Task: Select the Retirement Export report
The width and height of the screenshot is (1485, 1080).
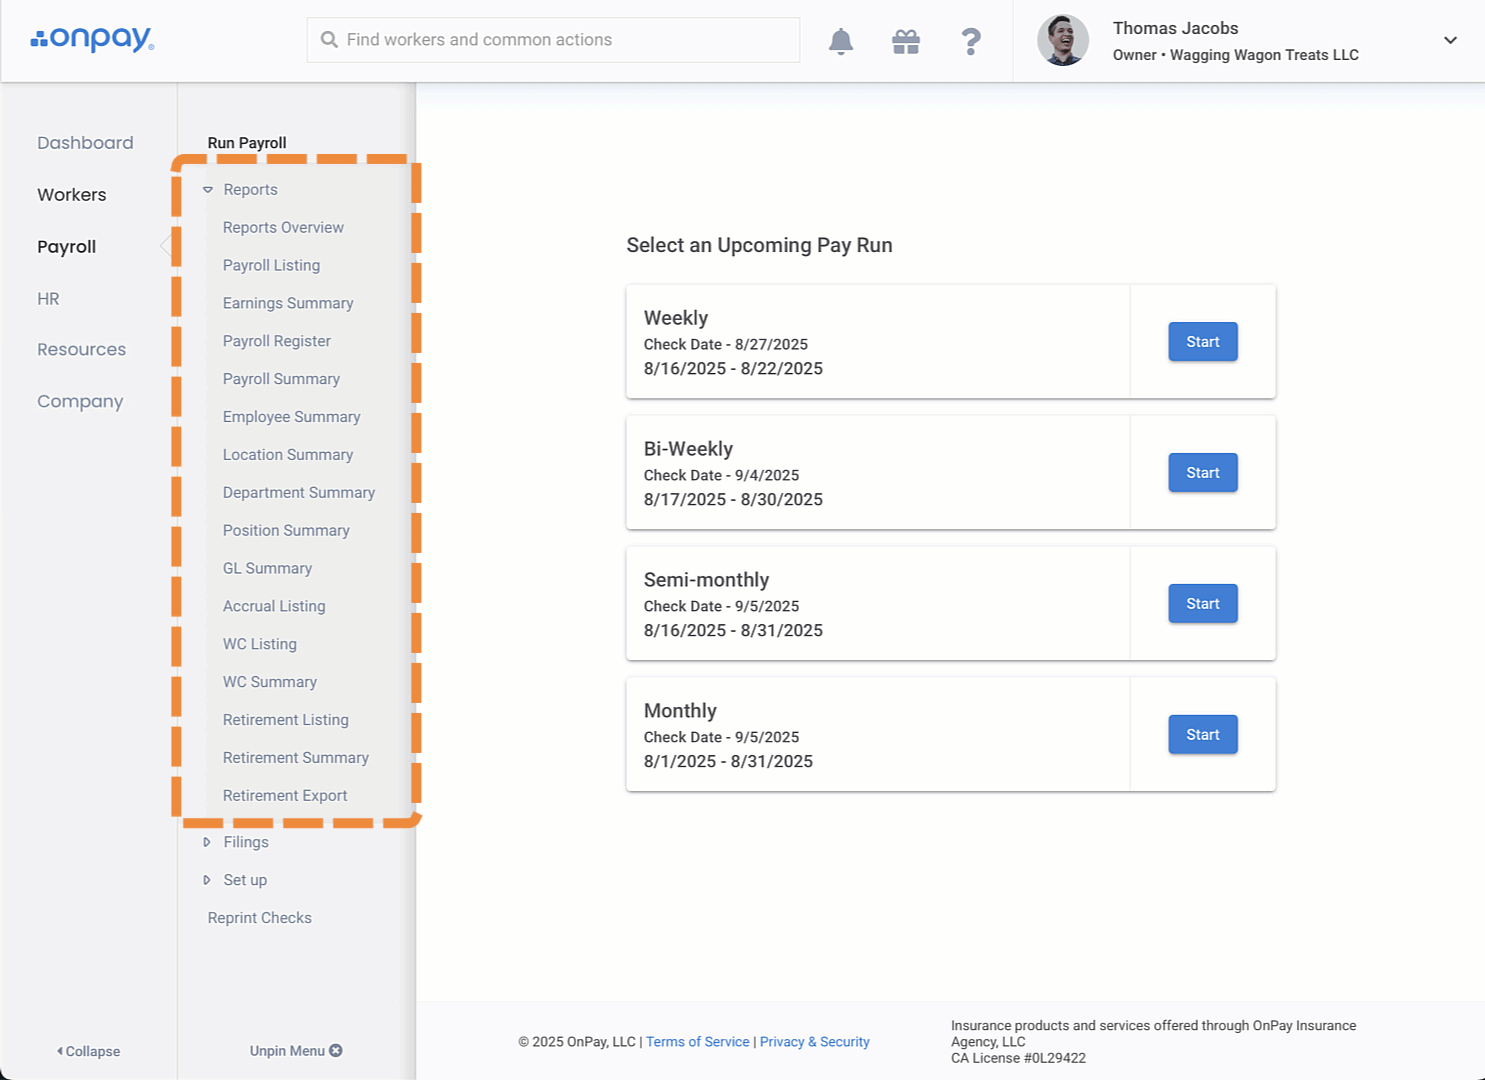Action: tap(285, 796)
